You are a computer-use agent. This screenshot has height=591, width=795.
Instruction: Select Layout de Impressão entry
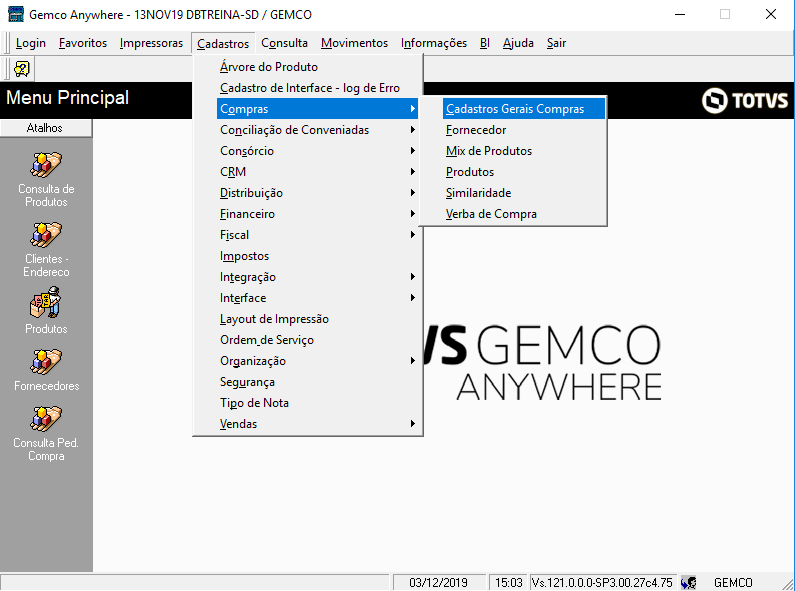click(307, 319)
